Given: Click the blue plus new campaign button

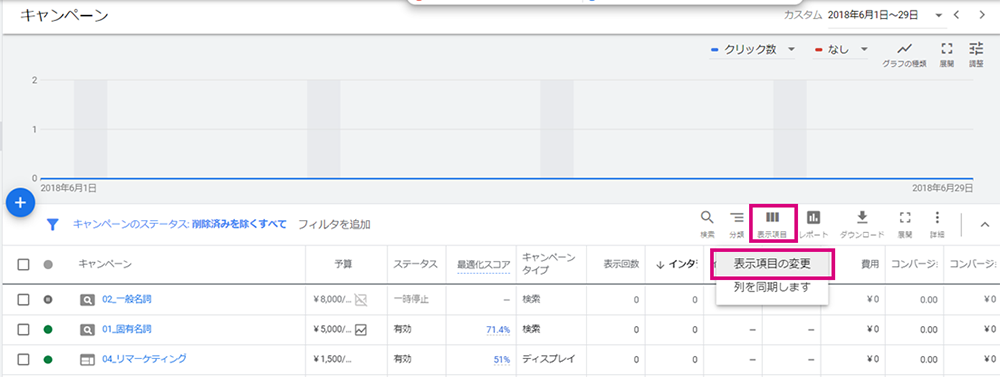Looking at the screenshot, I should pyautogui.click(x=20, y=203).
